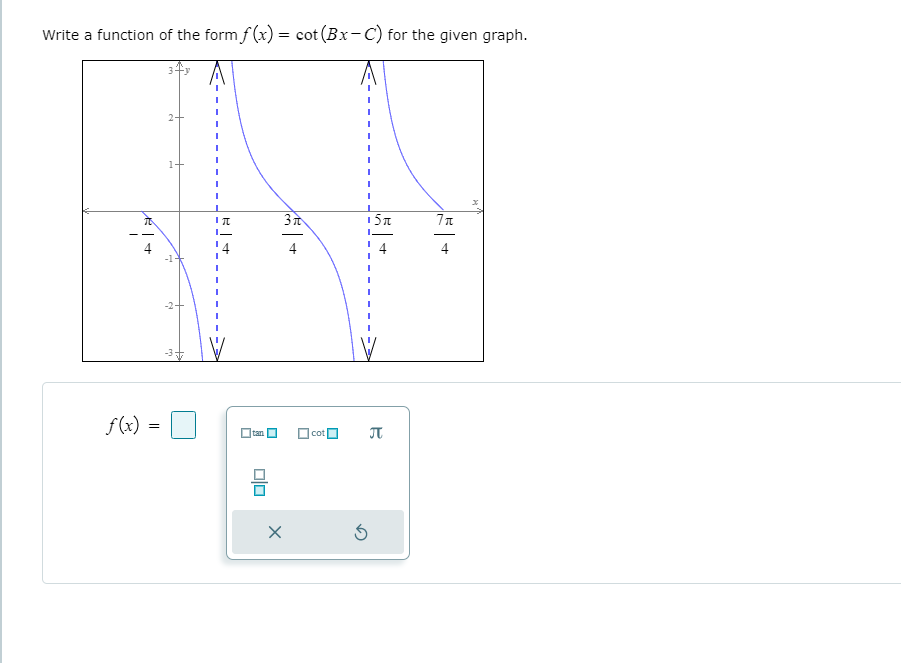Click the 3pi/4 label on the x-axis

tap(293, 231)
